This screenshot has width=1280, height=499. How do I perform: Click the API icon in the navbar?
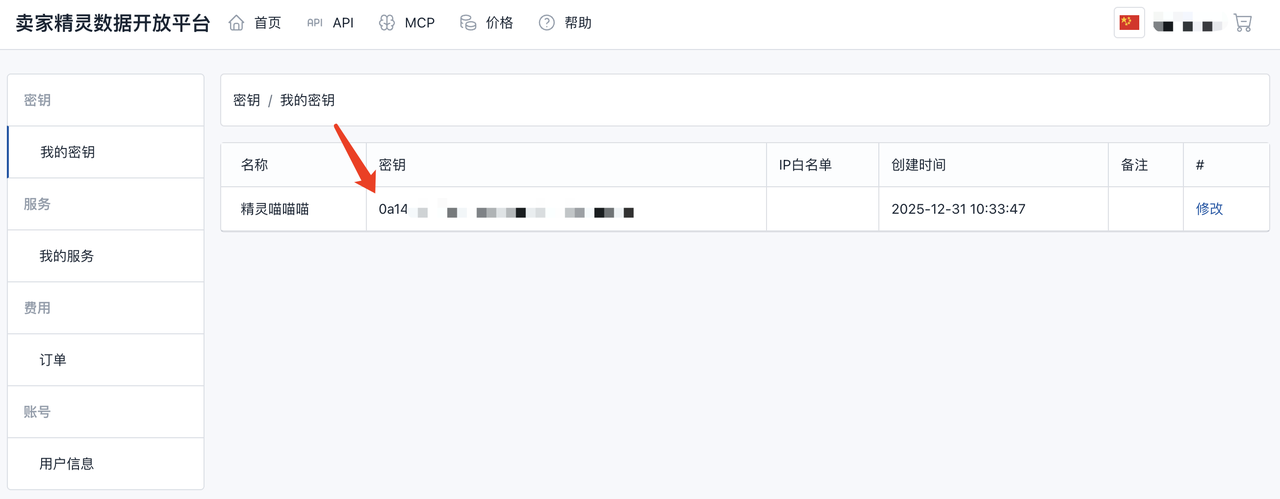pos(314,23)
